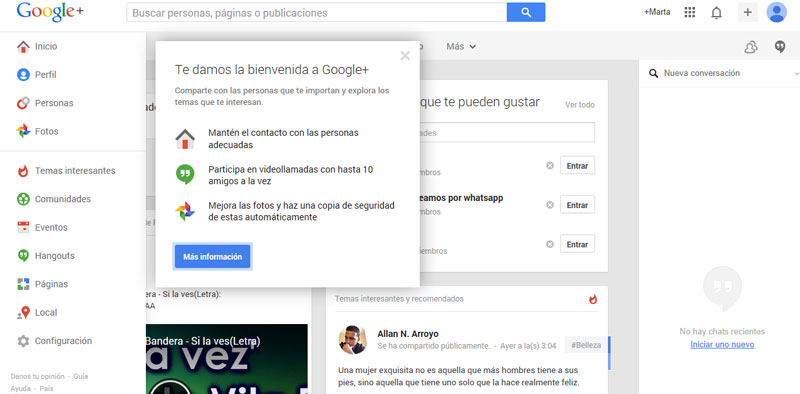Expand the Nueva conversación dropdown arrow

tap(796, 74)
